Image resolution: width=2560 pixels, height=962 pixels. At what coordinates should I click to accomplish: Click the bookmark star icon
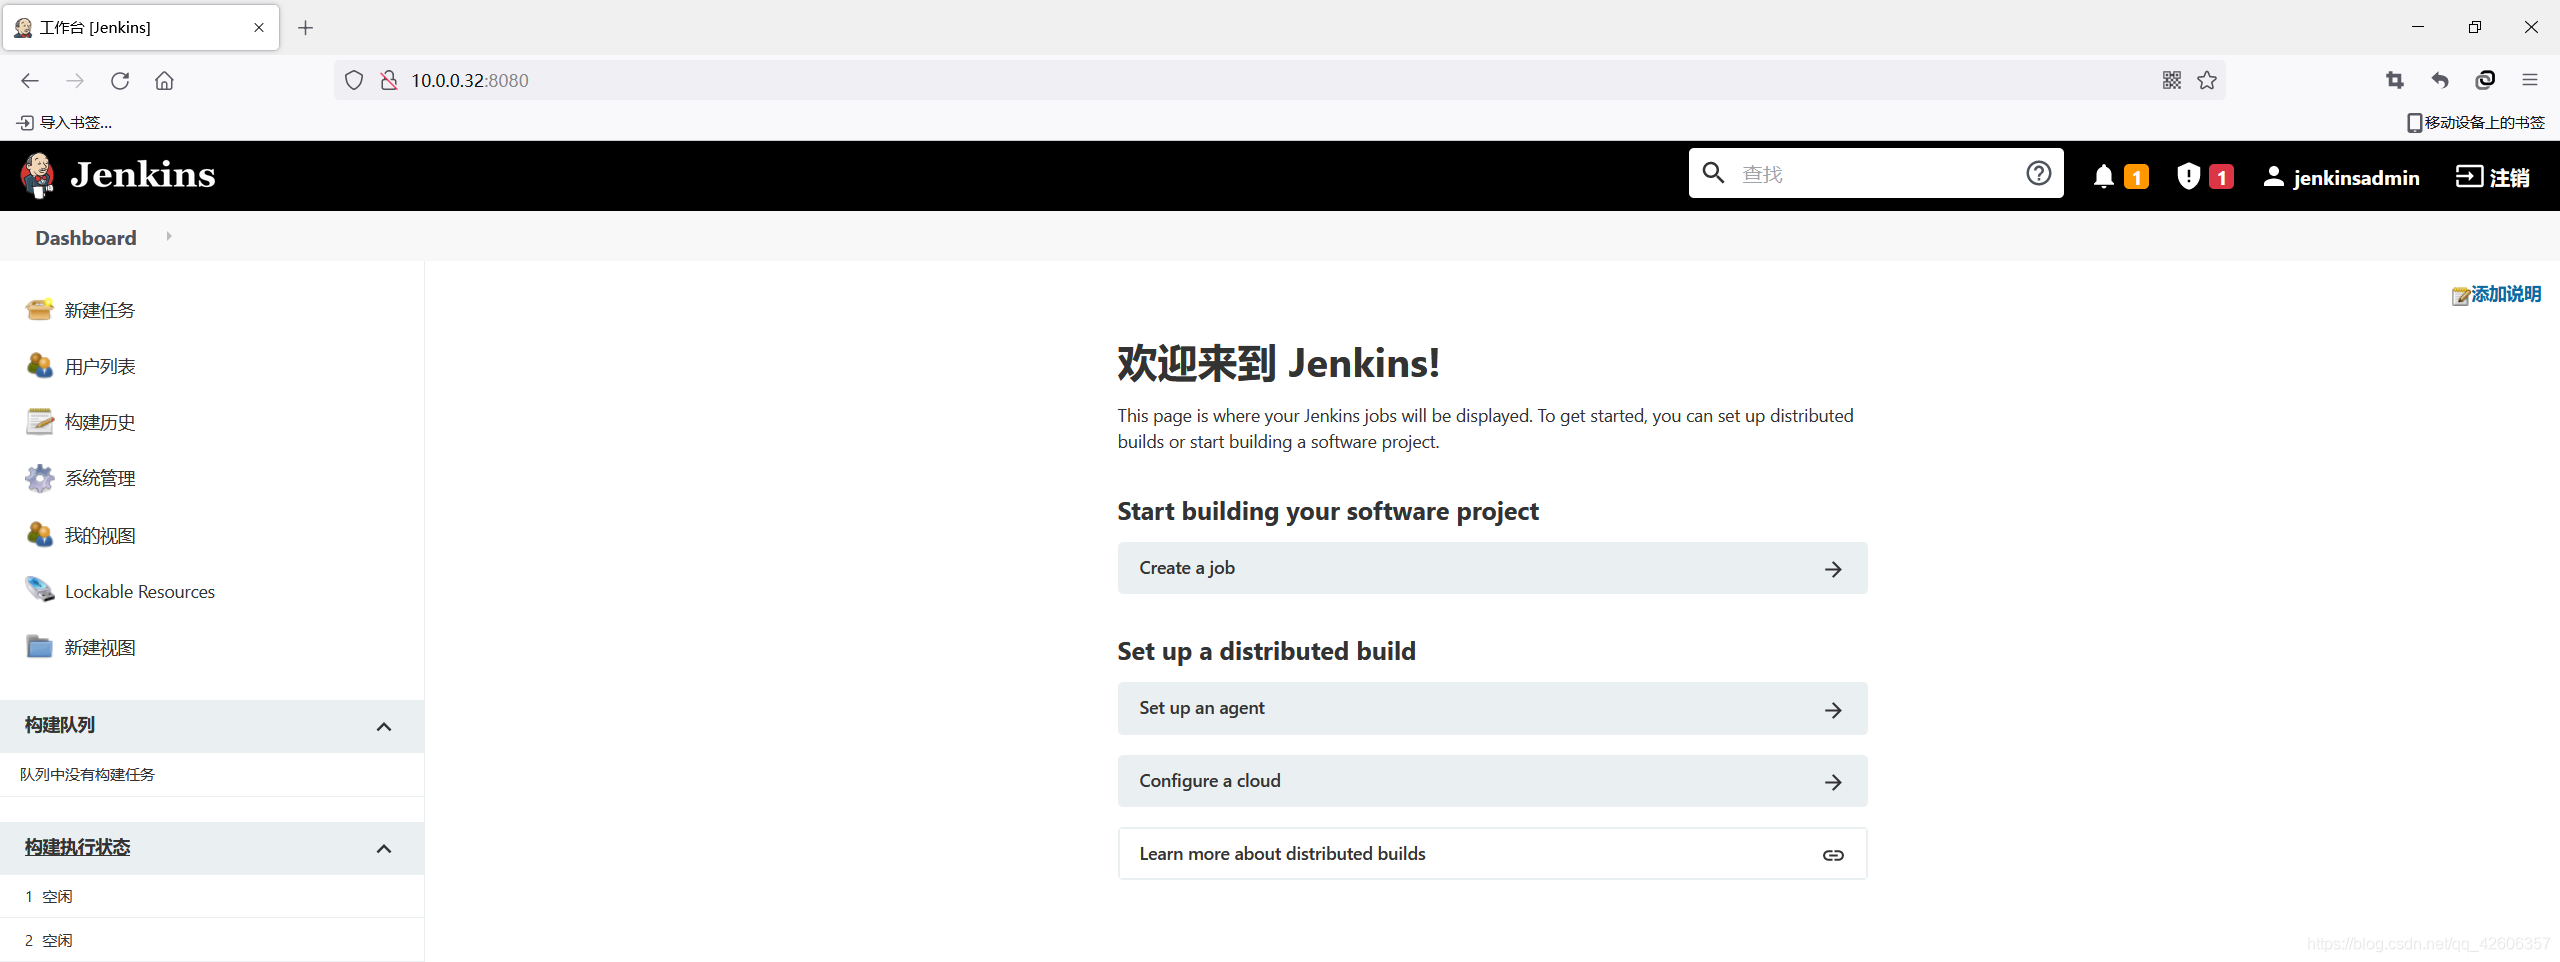[2207, 80]
